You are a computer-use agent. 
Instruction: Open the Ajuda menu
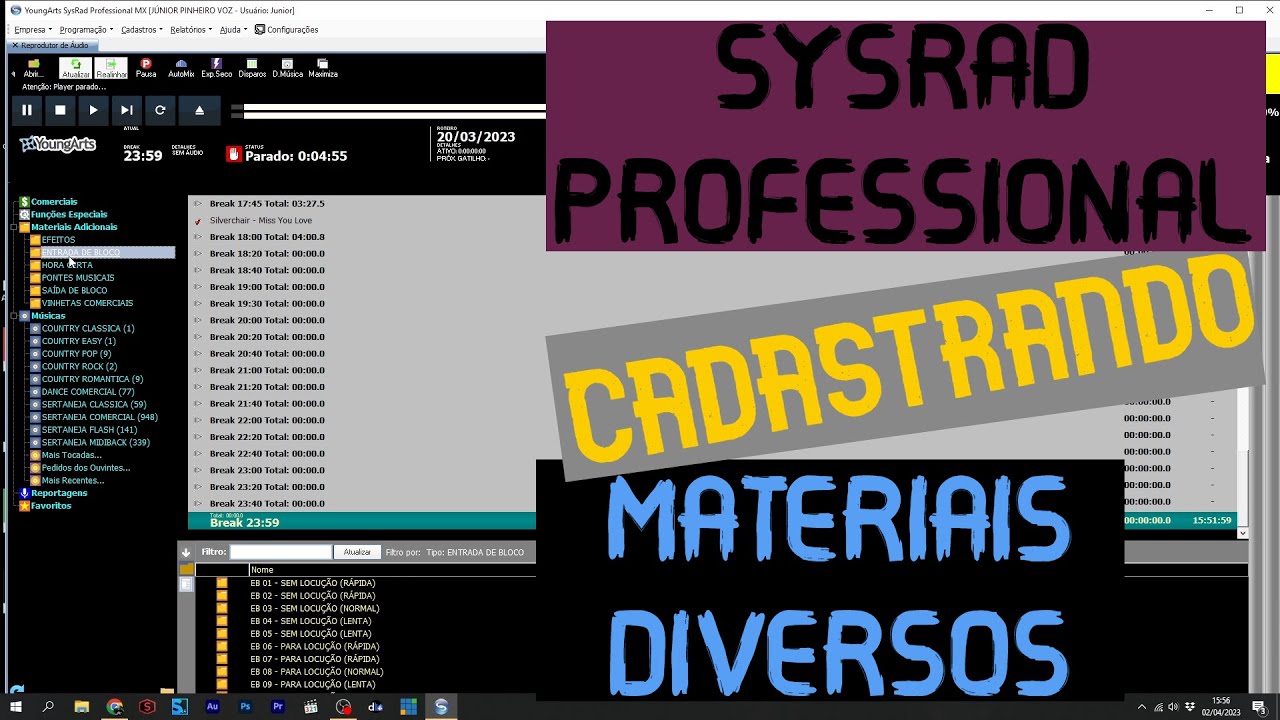pyautogui.click(x=232, y=30)
